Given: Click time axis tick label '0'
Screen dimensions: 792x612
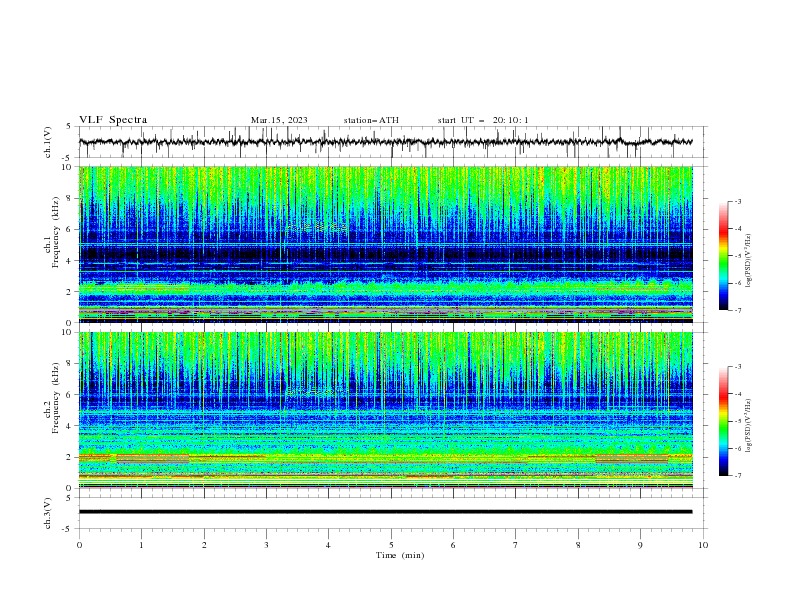Looking at the screenshot, I should [79, 545].
